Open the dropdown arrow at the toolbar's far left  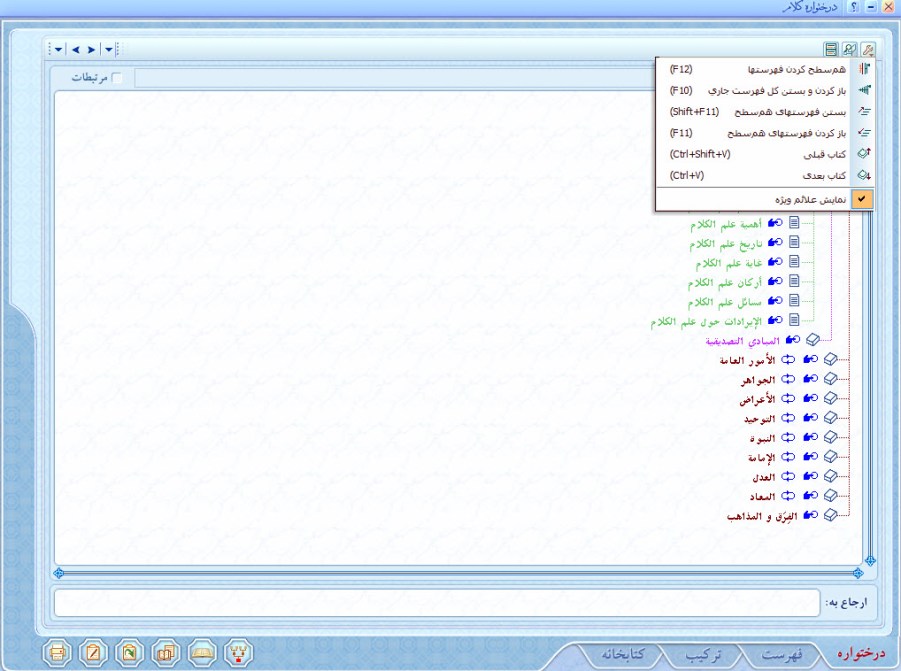point(58,49)
